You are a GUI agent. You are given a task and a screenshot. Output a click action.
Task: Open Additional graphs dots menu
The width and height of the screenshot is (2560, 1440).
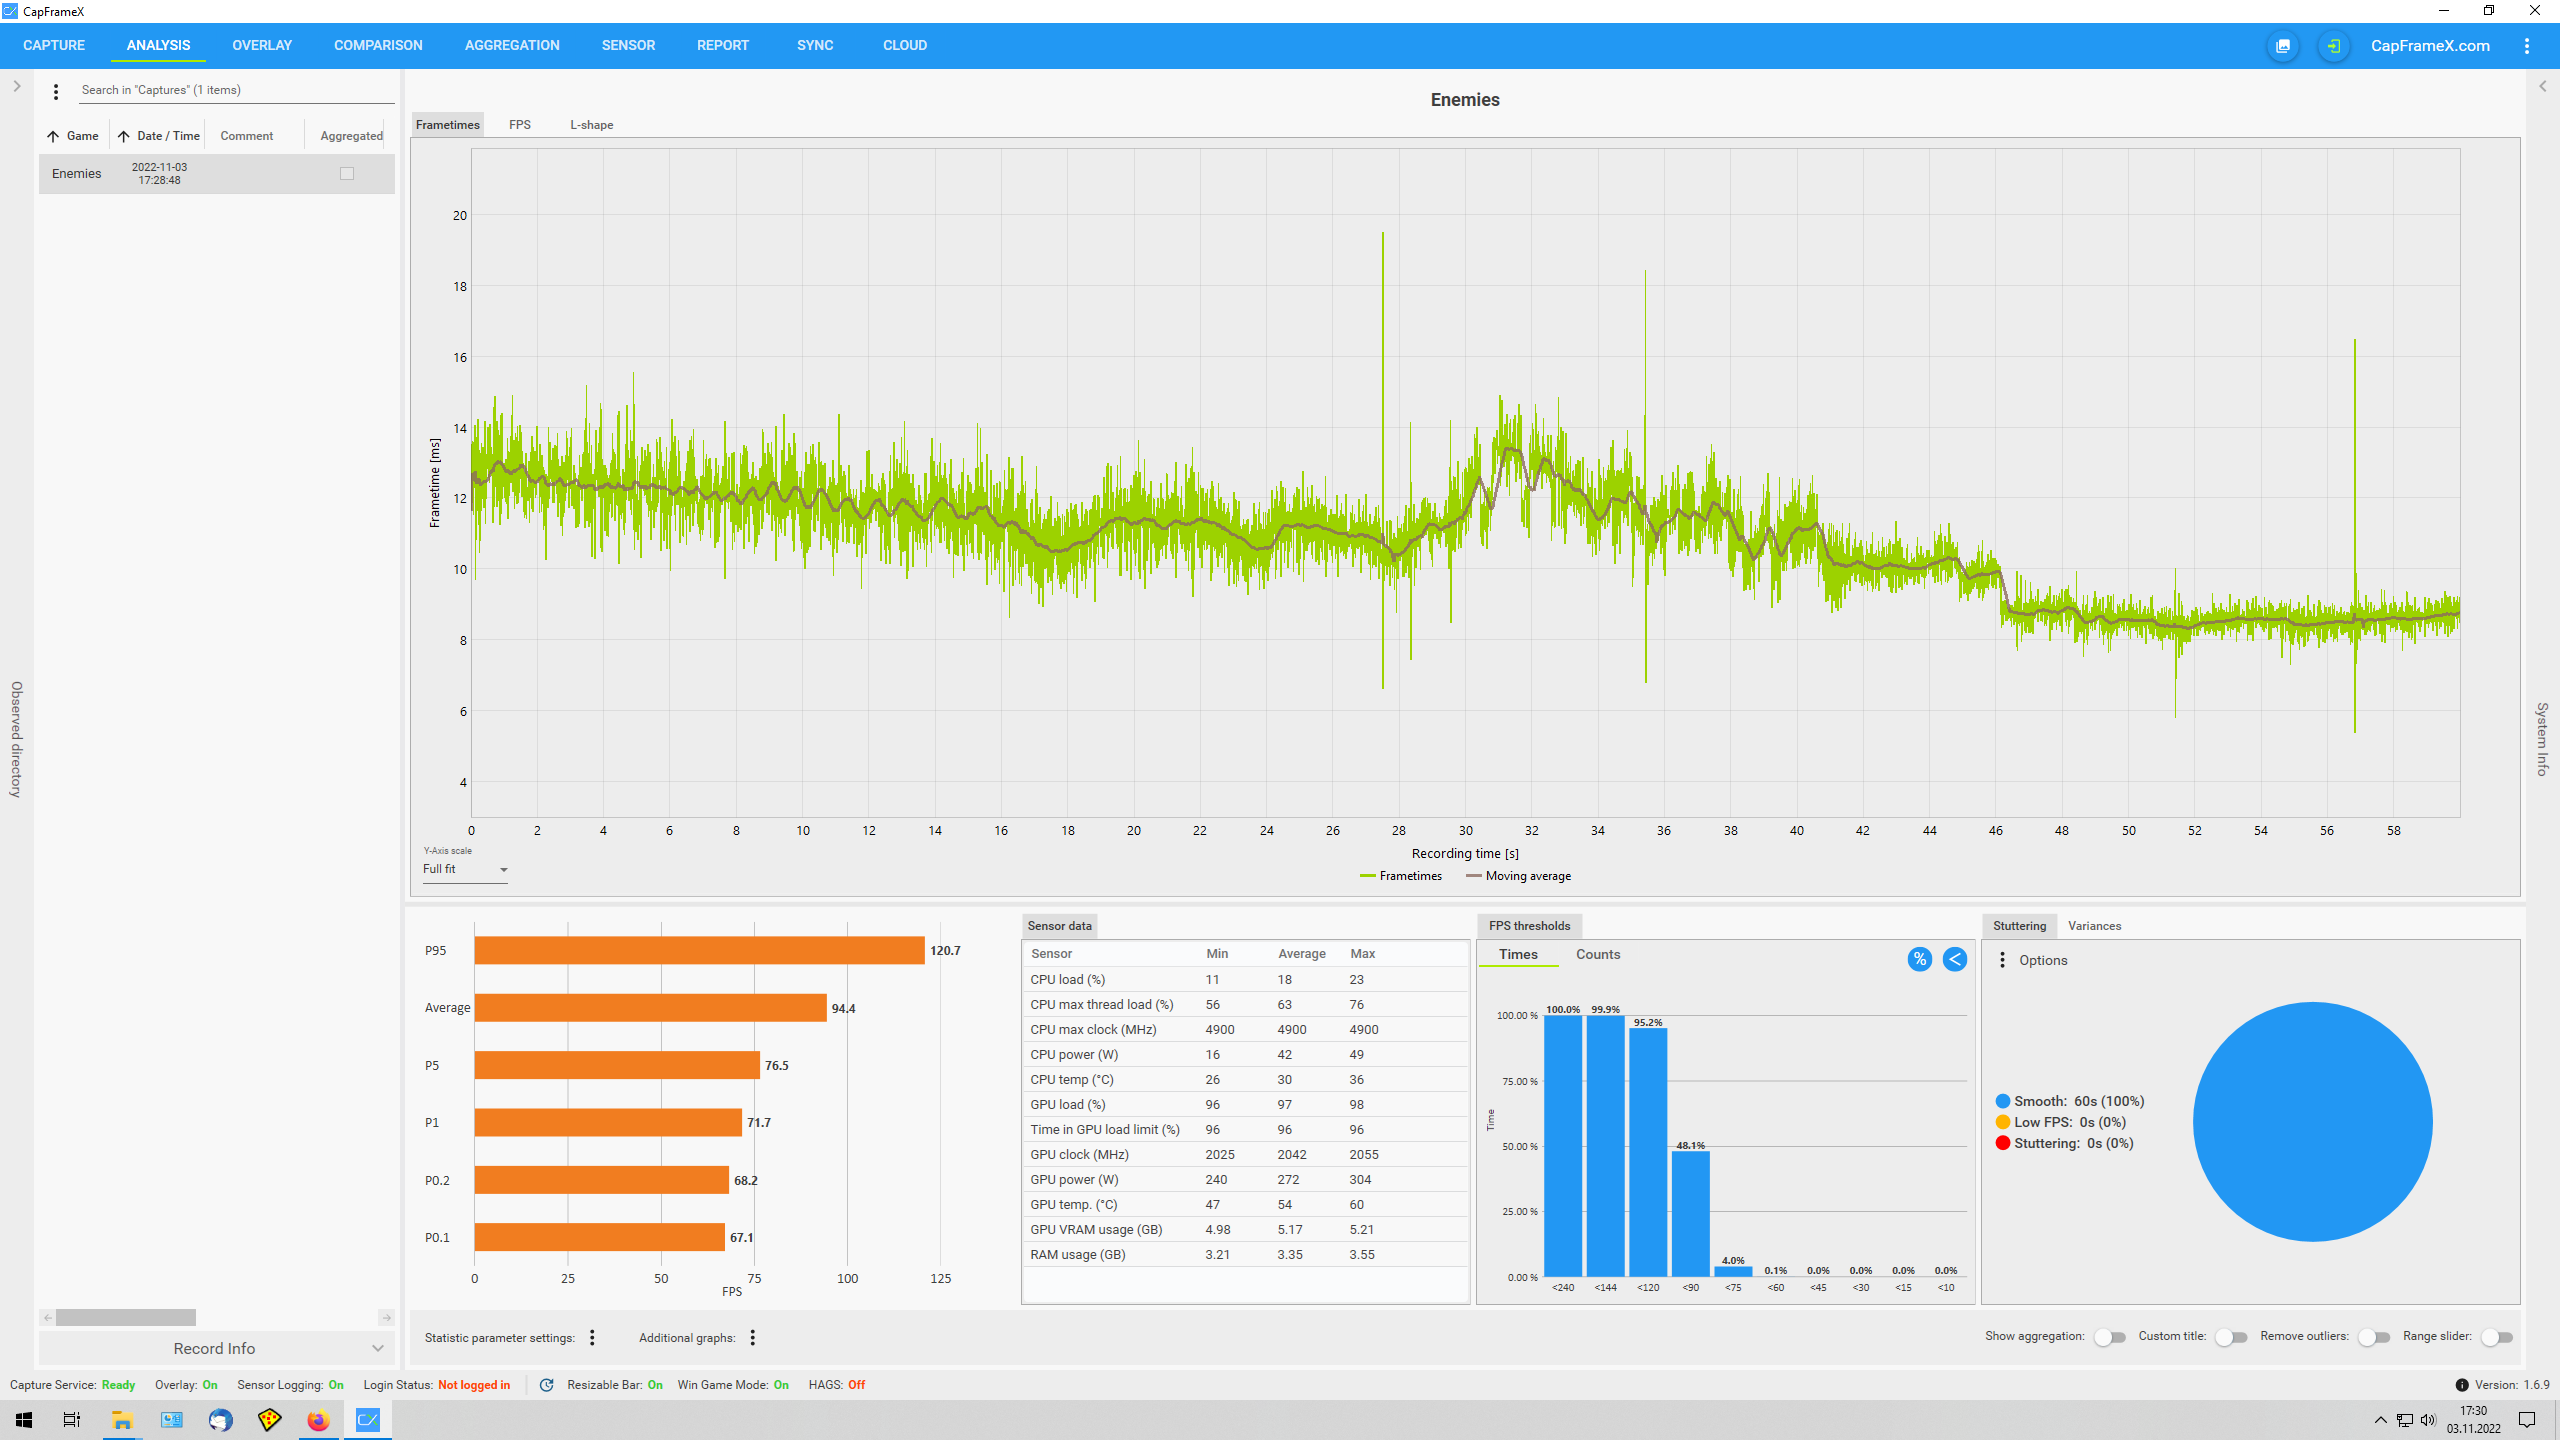[x=753, y=1337]
